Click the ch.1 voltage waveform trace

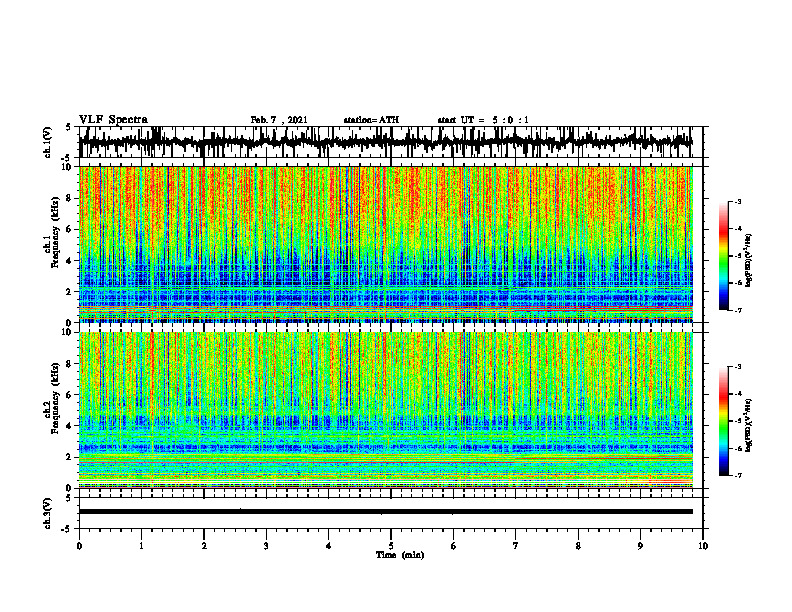pyautogui.click(x=385, y=142)
